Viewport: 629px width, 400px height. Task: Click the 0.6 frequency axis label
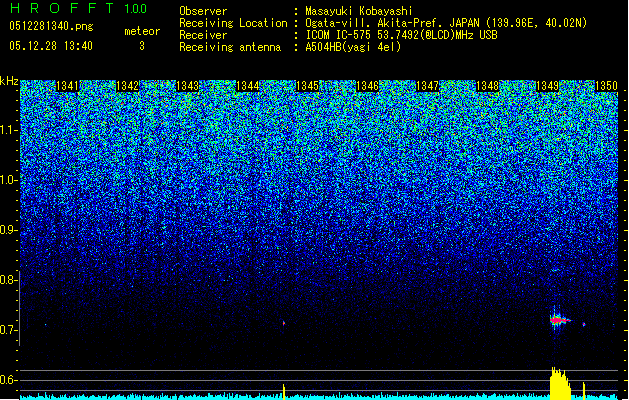tap(9, 380)
